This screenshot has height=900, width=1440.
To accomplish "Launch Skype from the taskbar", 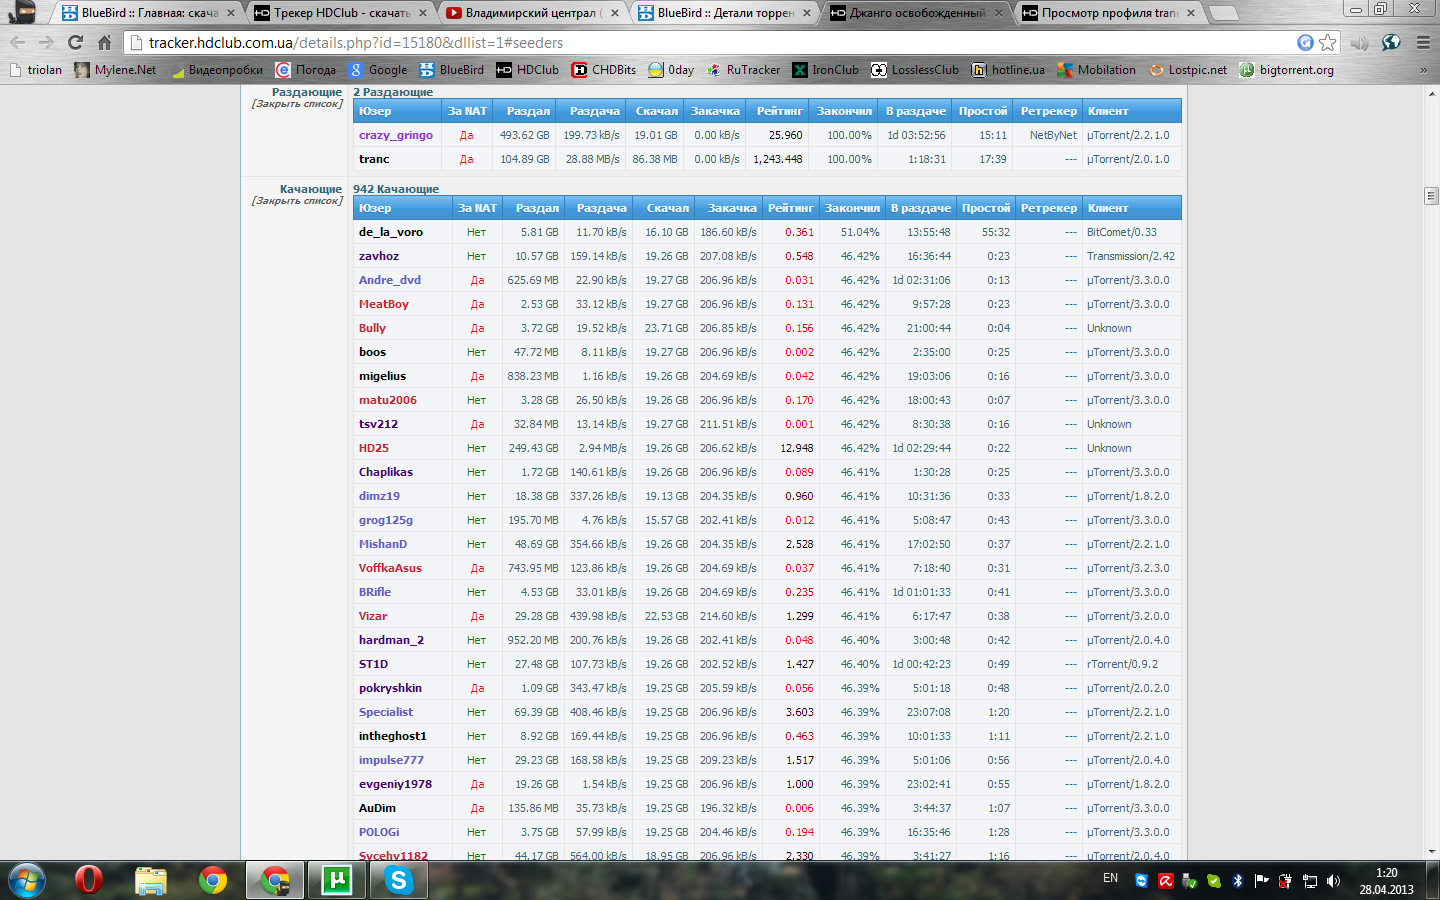I will [x=398, y=880].
